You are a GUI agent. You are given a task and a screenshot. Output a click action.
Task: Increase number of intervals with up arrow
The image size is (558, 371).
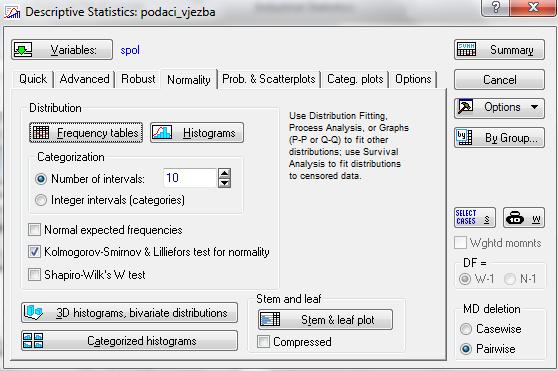click(x=225, y=173)
